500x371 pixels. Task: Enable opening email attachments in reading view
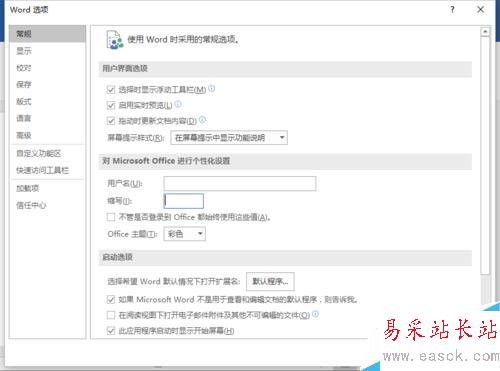point(111,315)
